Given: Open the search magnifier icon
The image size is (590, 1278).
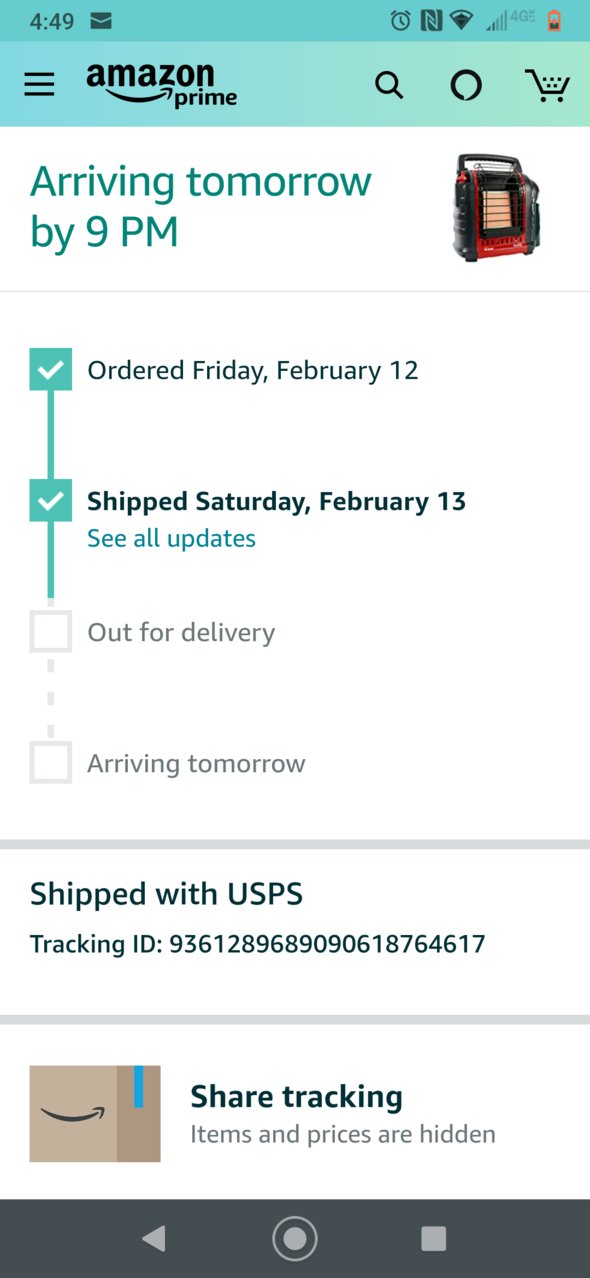Looking at the screenshot, I should (389, 86).
